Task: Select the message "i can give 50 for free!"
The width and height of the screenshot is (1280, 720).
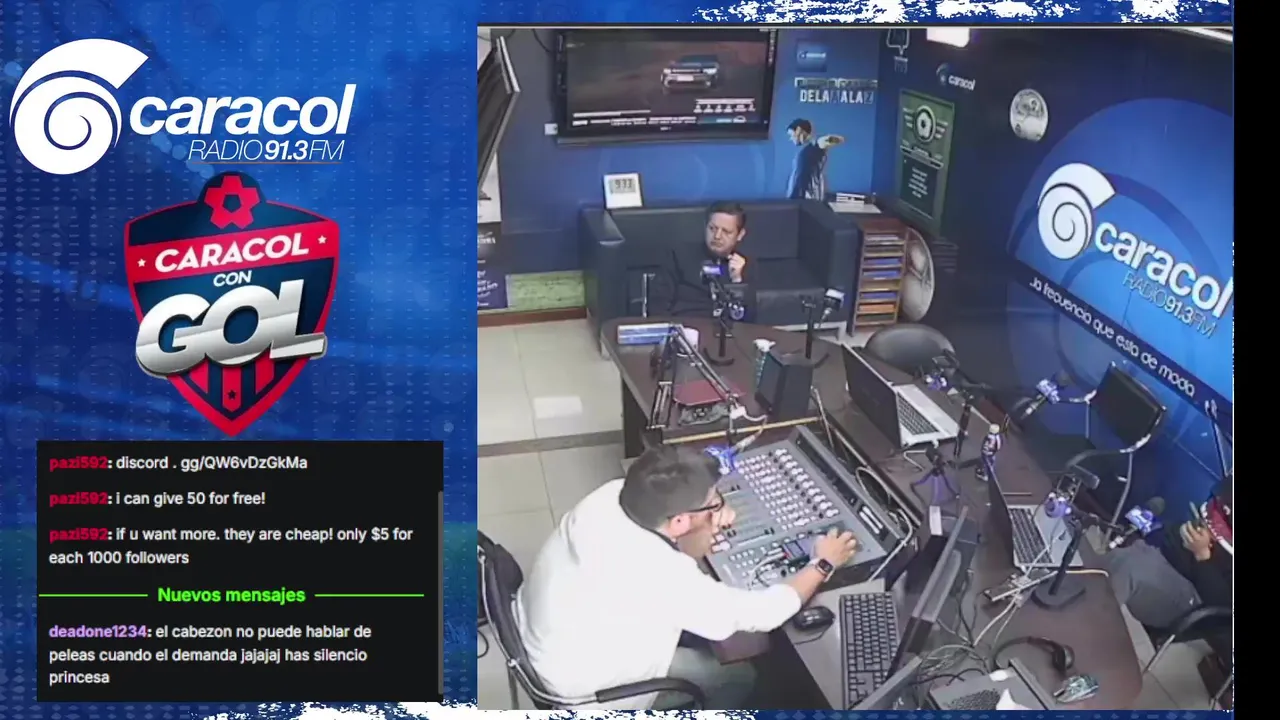Action: click(190, 498)
